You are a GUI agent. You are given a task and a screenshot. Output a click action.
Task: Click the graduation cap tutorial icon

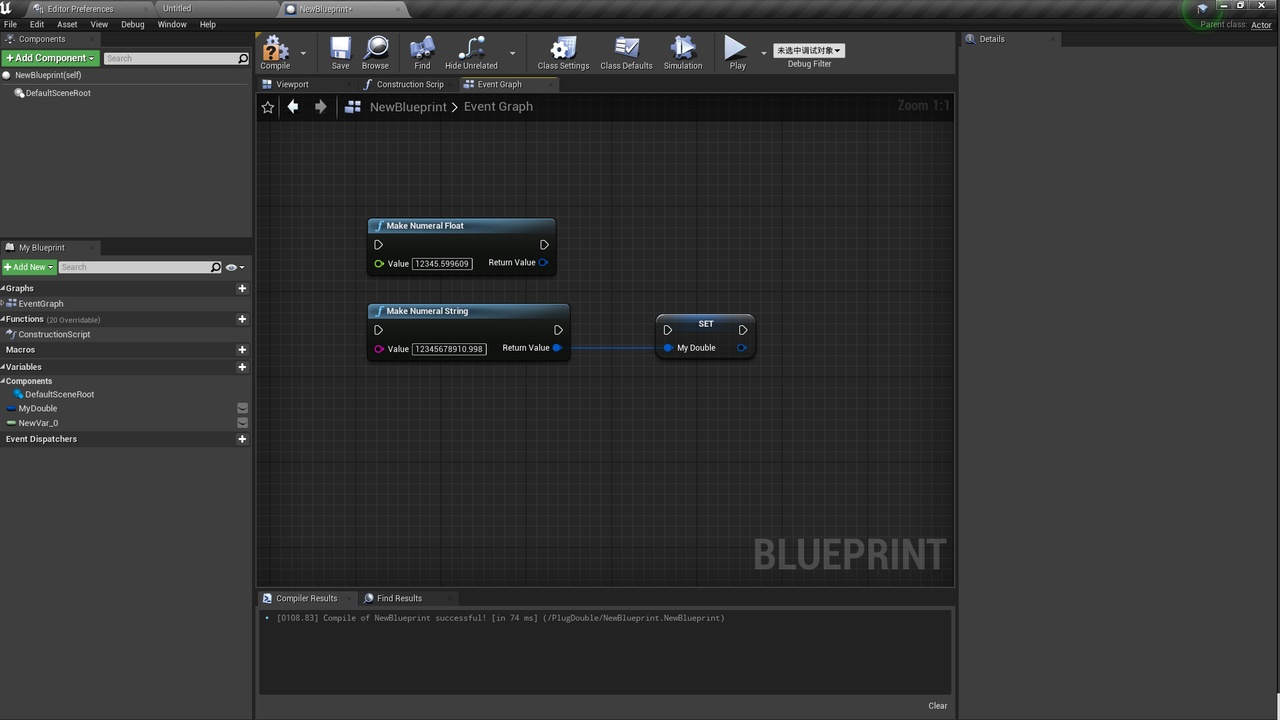(1203, 9)
